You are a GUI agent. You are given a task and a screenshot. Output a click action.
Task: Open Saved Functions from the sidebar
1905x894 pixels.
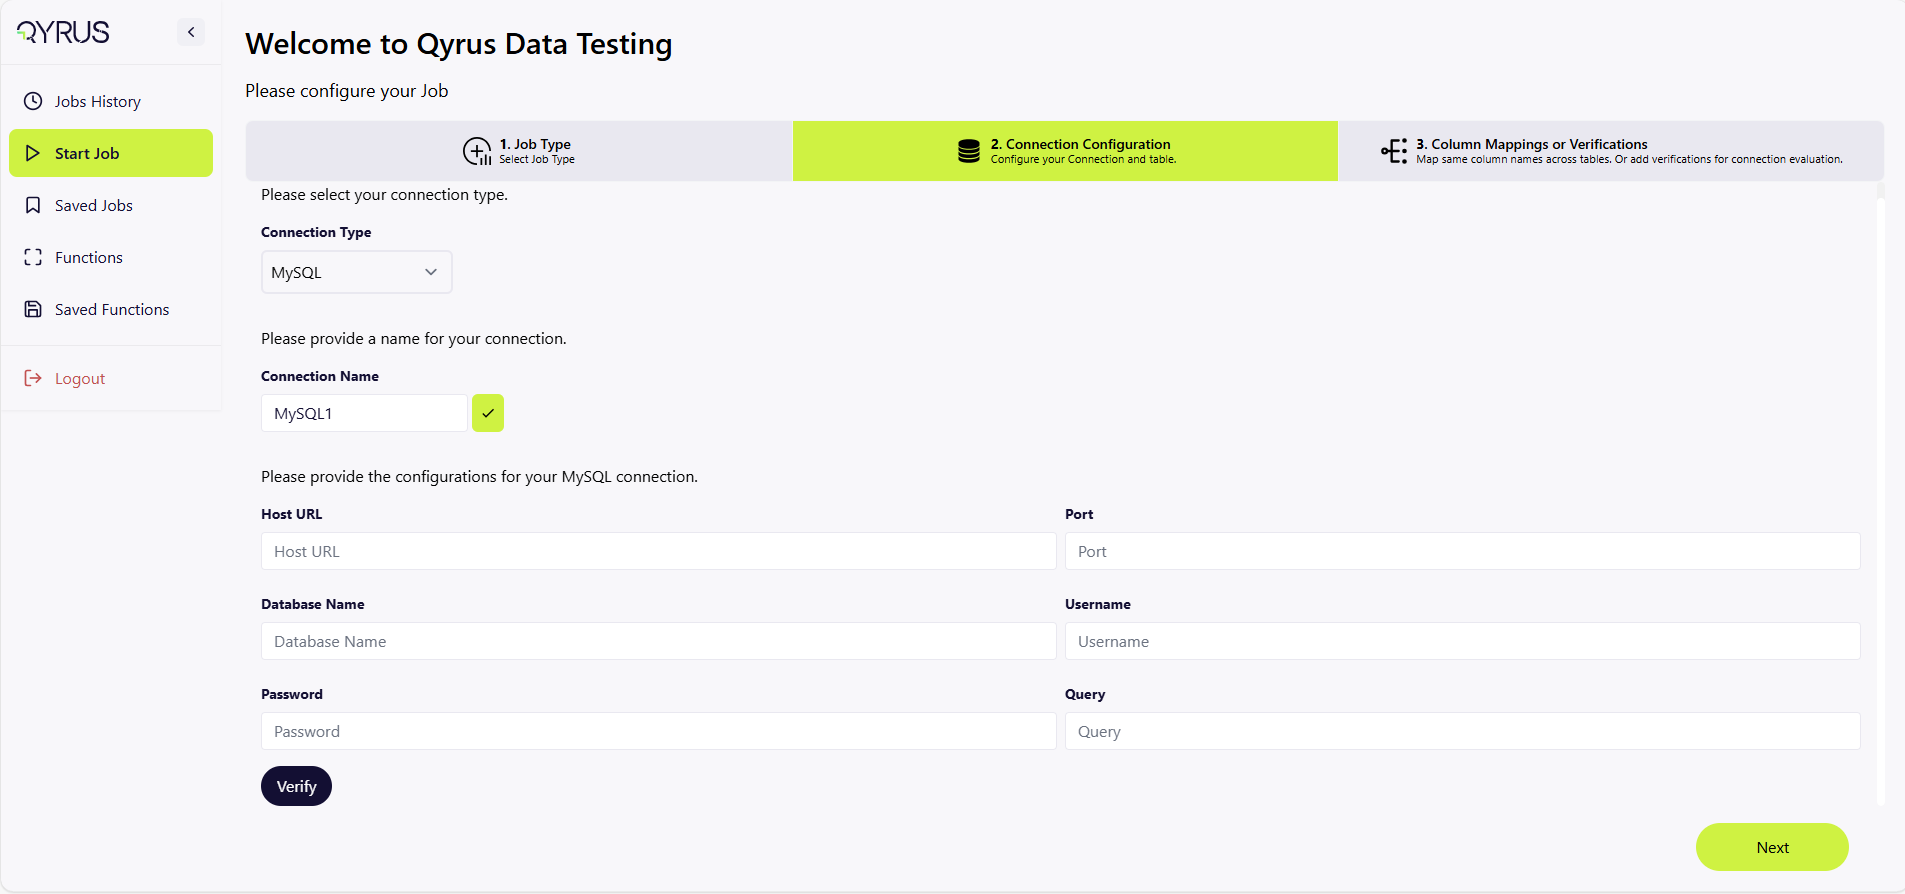coord(112,309)
